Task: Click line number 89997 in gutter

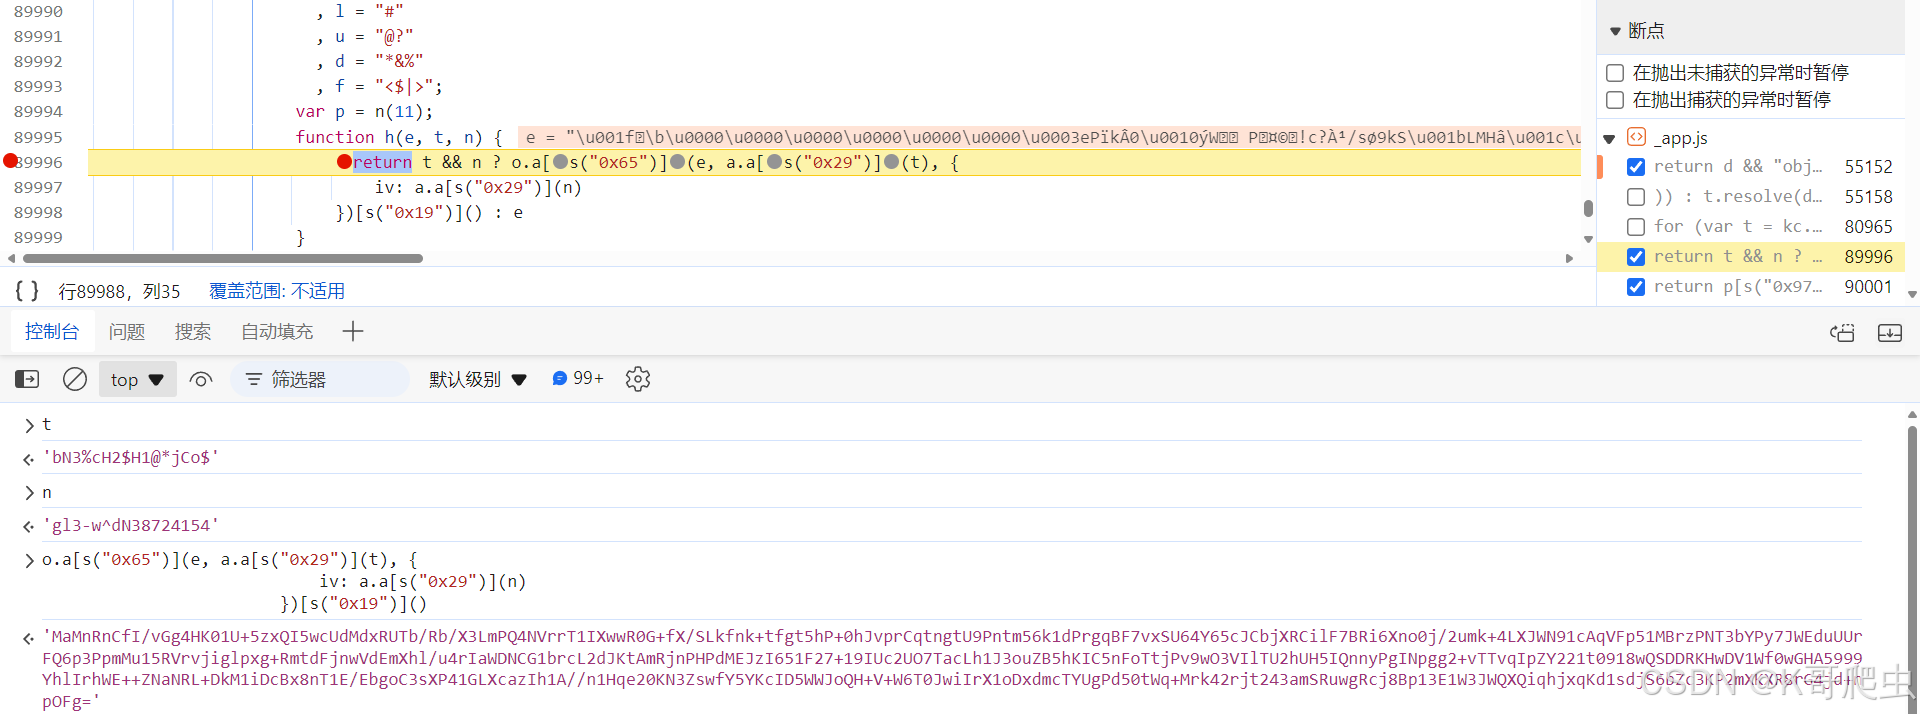Action: (x=38, y=187)
